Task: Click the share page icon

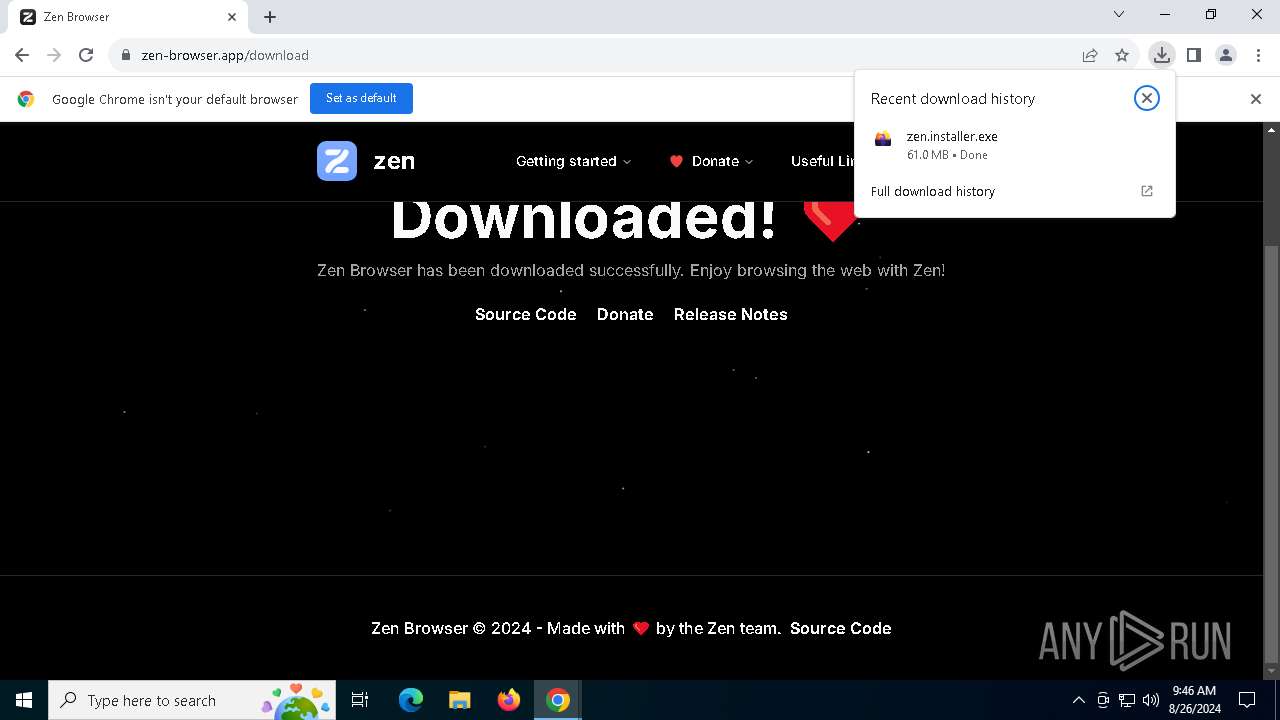Action: pyautogui.click(x=1090, y=55)
